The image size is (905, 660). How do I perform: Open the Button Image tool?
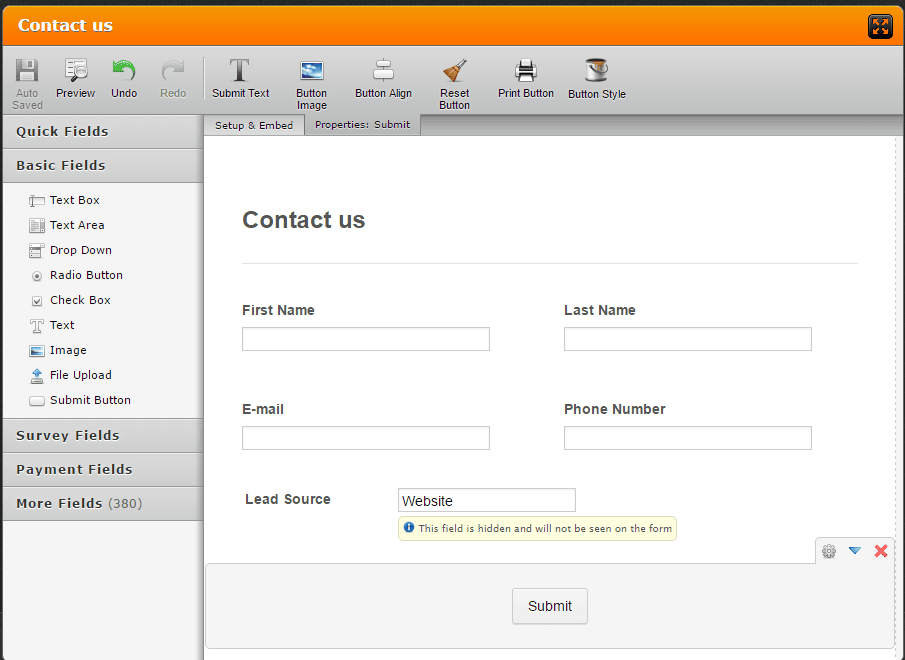(311, 78)
